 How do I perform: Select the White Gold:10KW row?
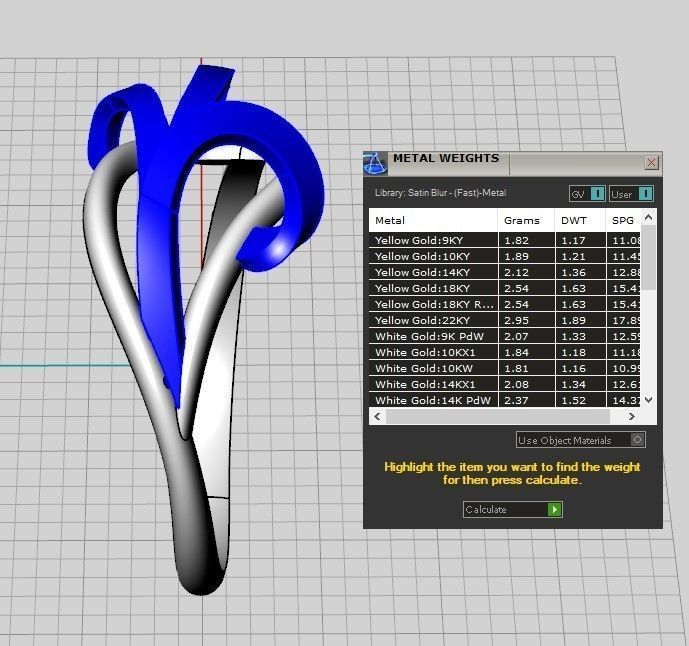click(x=504, y=368)
